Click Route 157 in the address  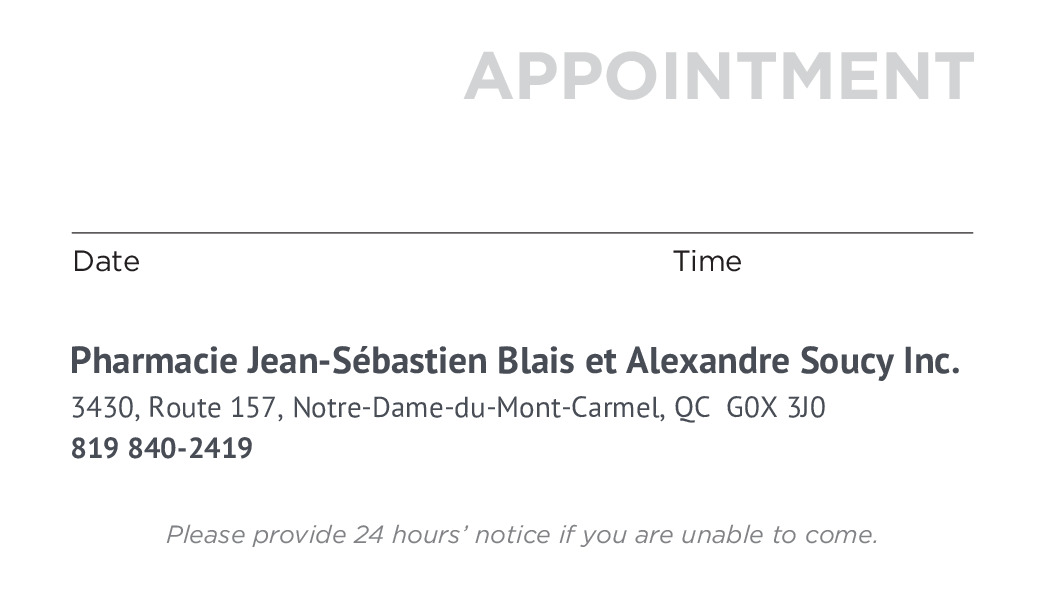point(215,408)
